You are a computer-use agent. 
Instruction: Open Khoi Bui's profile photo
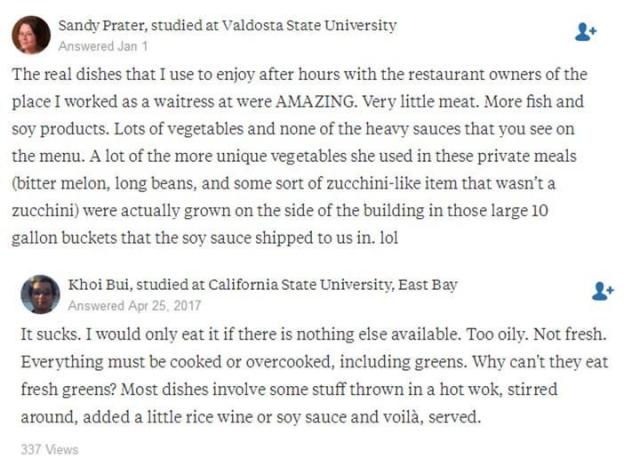tap(40, 294)
